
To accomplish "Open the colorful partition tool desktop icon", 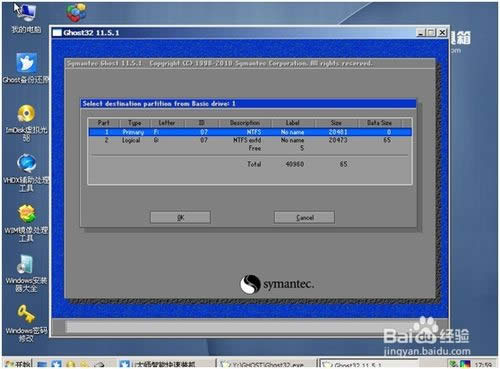I will coord(76,12).
